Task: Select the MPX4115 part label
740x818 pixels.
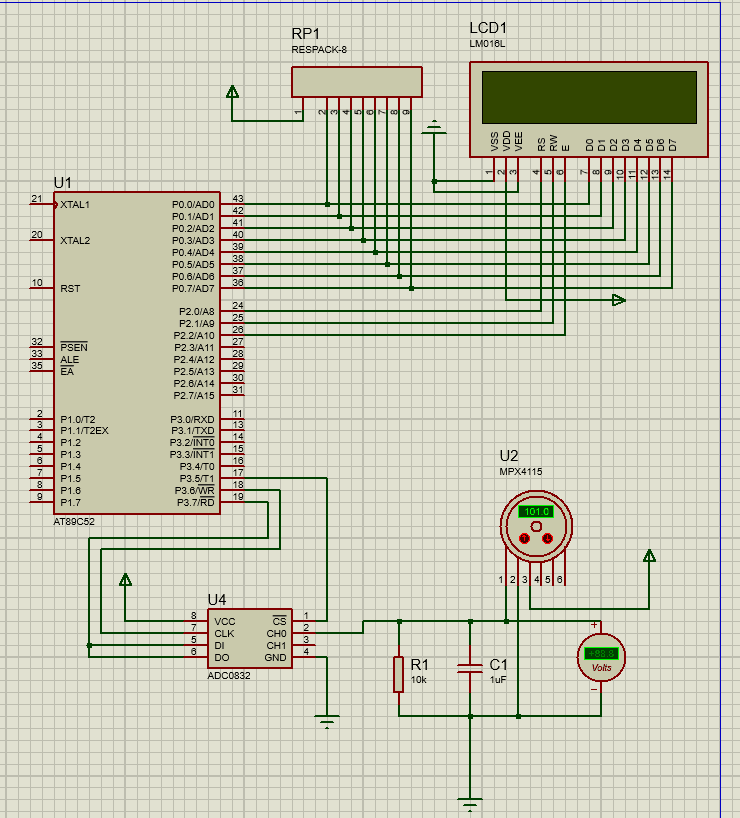Action: coord(521,472)
